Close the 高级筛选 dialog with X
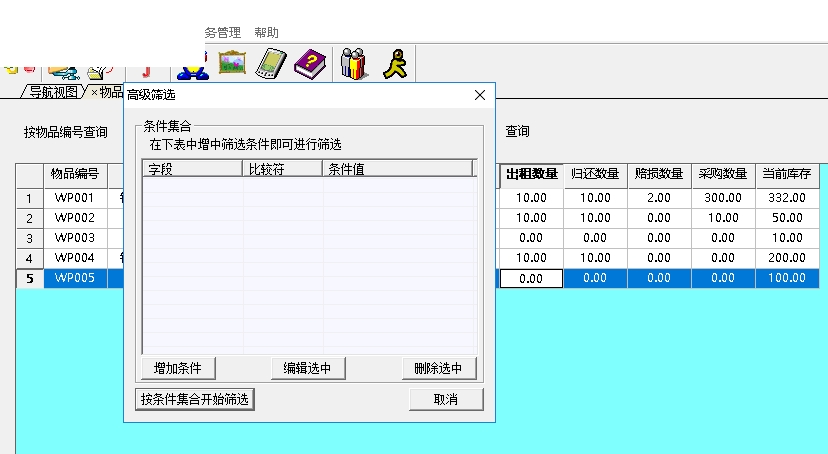This screenshot has width=828, height=454. point(479,95)
